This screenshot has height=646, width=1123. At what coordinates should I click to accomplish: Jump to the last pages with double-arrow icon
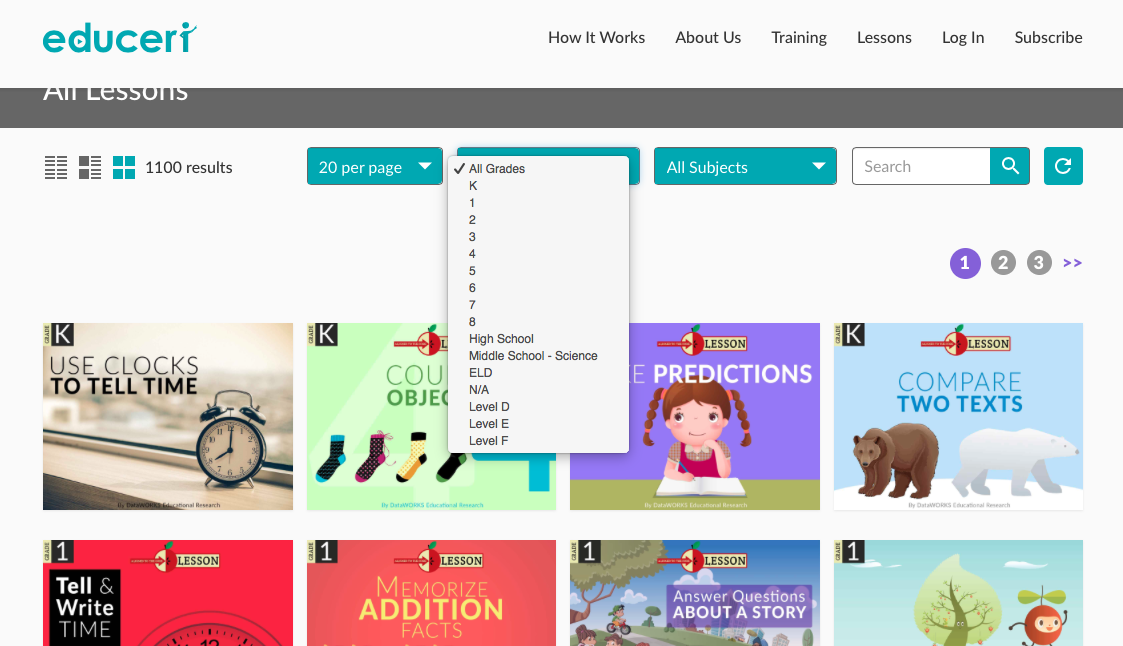tap(1072, 262)
